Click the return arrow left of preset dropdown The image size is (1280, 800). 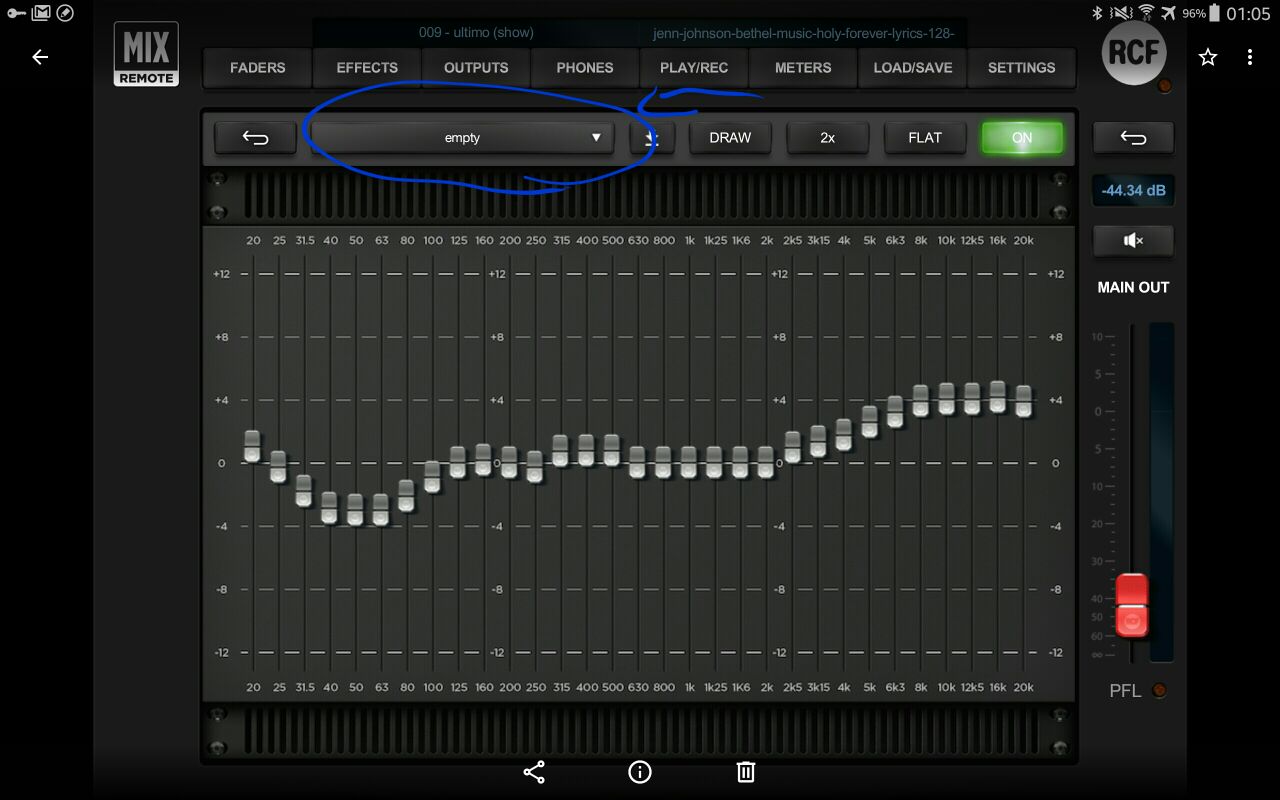pos(255,138)
